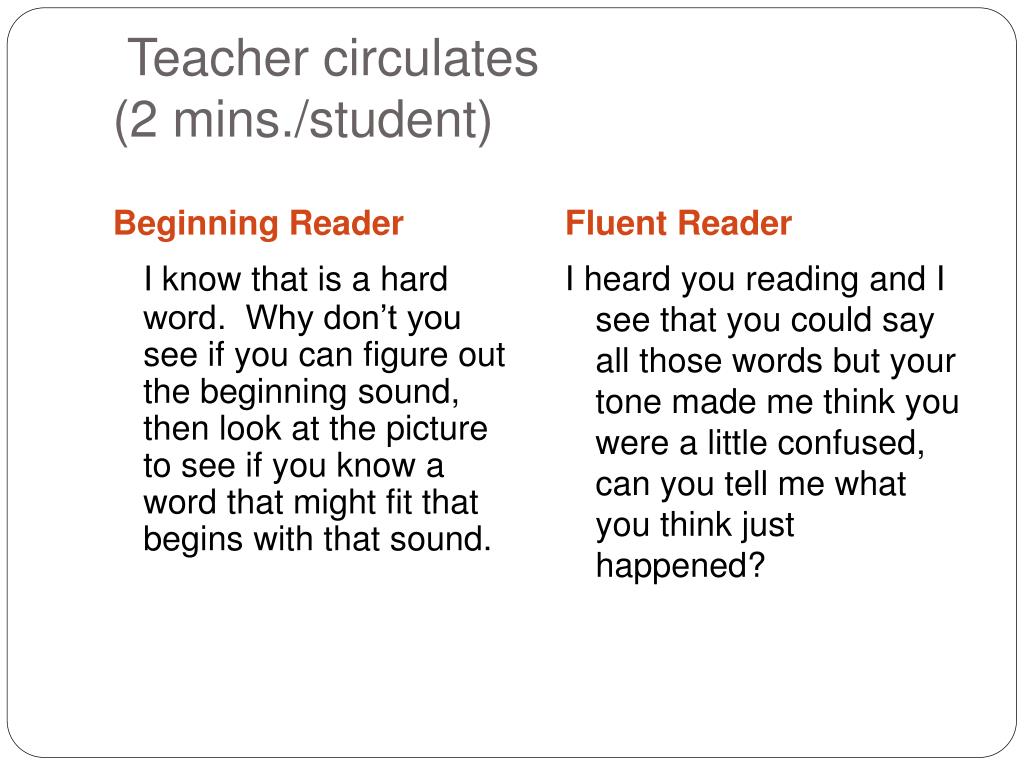
Task: Click the line 'then look at the picture'
Action: tap(315, 428)
